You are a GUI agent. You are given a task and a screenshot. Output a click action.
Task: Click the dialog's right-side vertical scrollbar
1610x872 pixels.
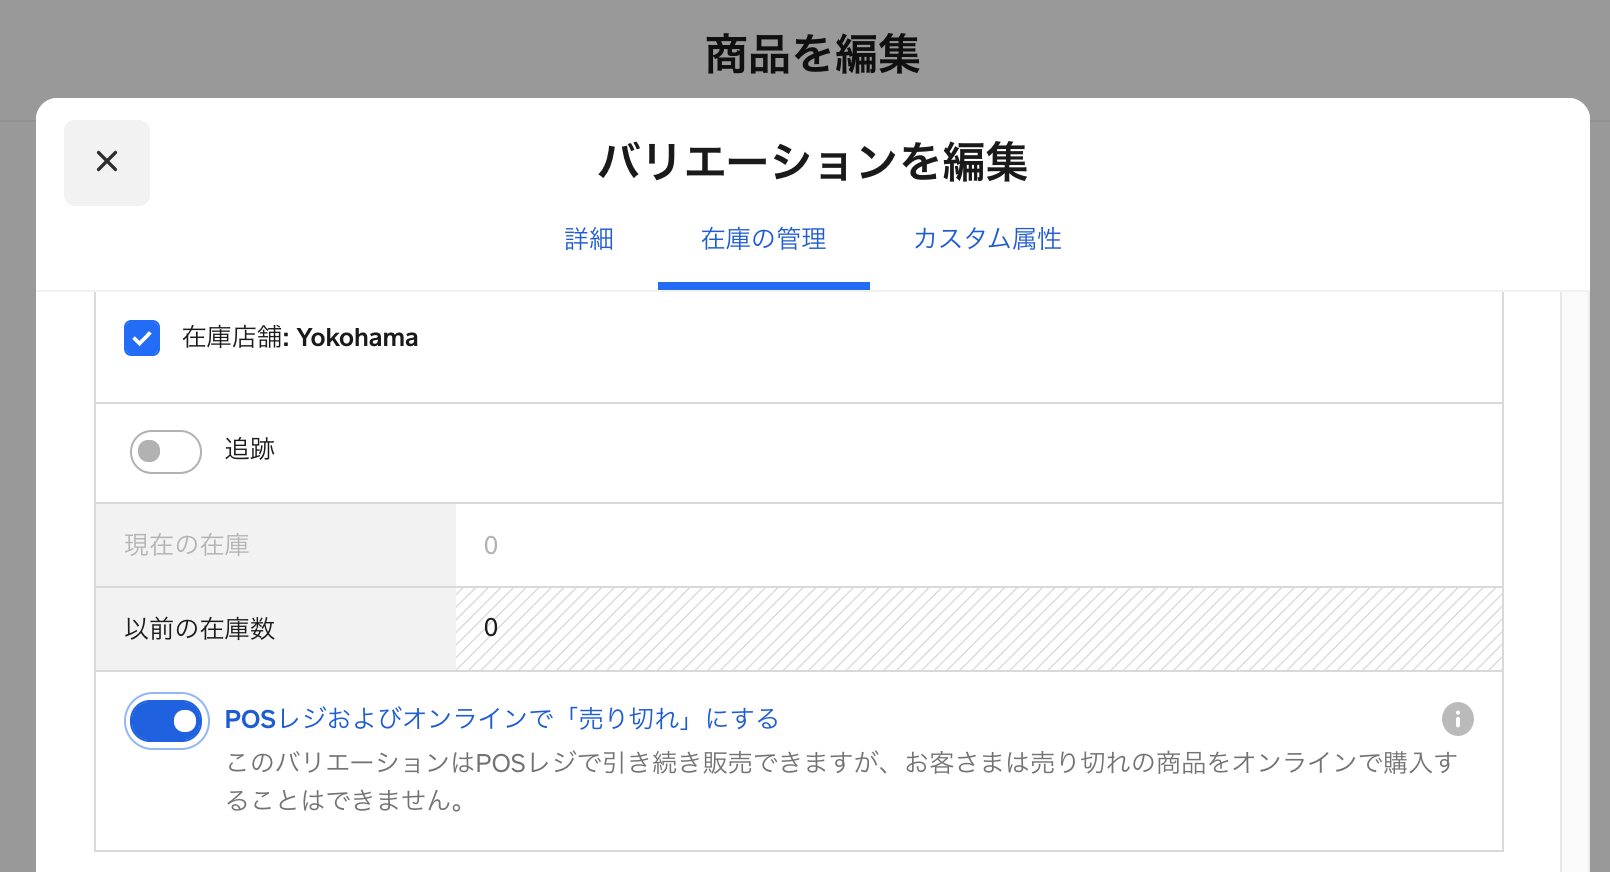coord(1575,580)
